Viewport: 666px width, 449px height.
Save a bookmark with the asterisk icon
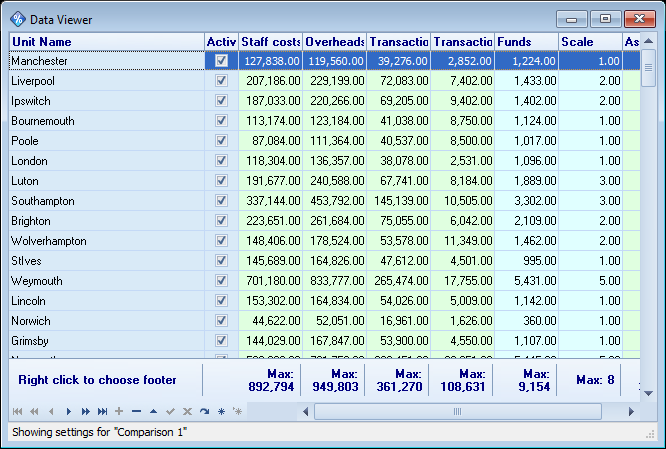coord(221,411)
